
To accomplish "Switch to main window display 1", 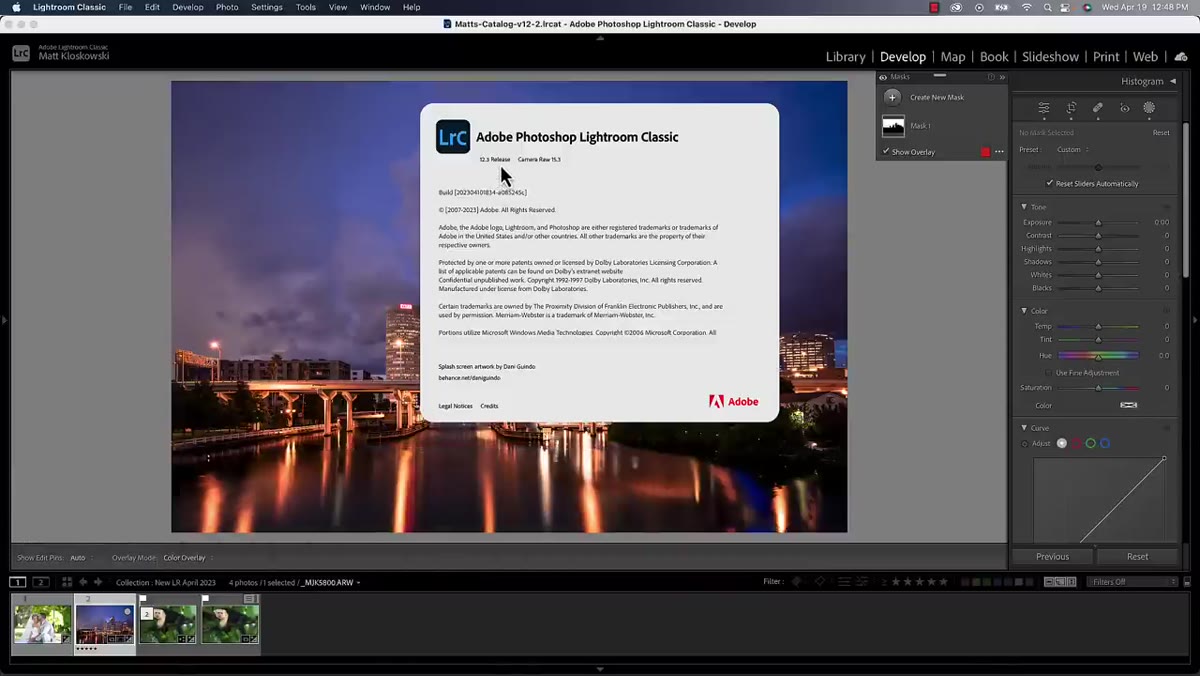I will coord(18,582).
